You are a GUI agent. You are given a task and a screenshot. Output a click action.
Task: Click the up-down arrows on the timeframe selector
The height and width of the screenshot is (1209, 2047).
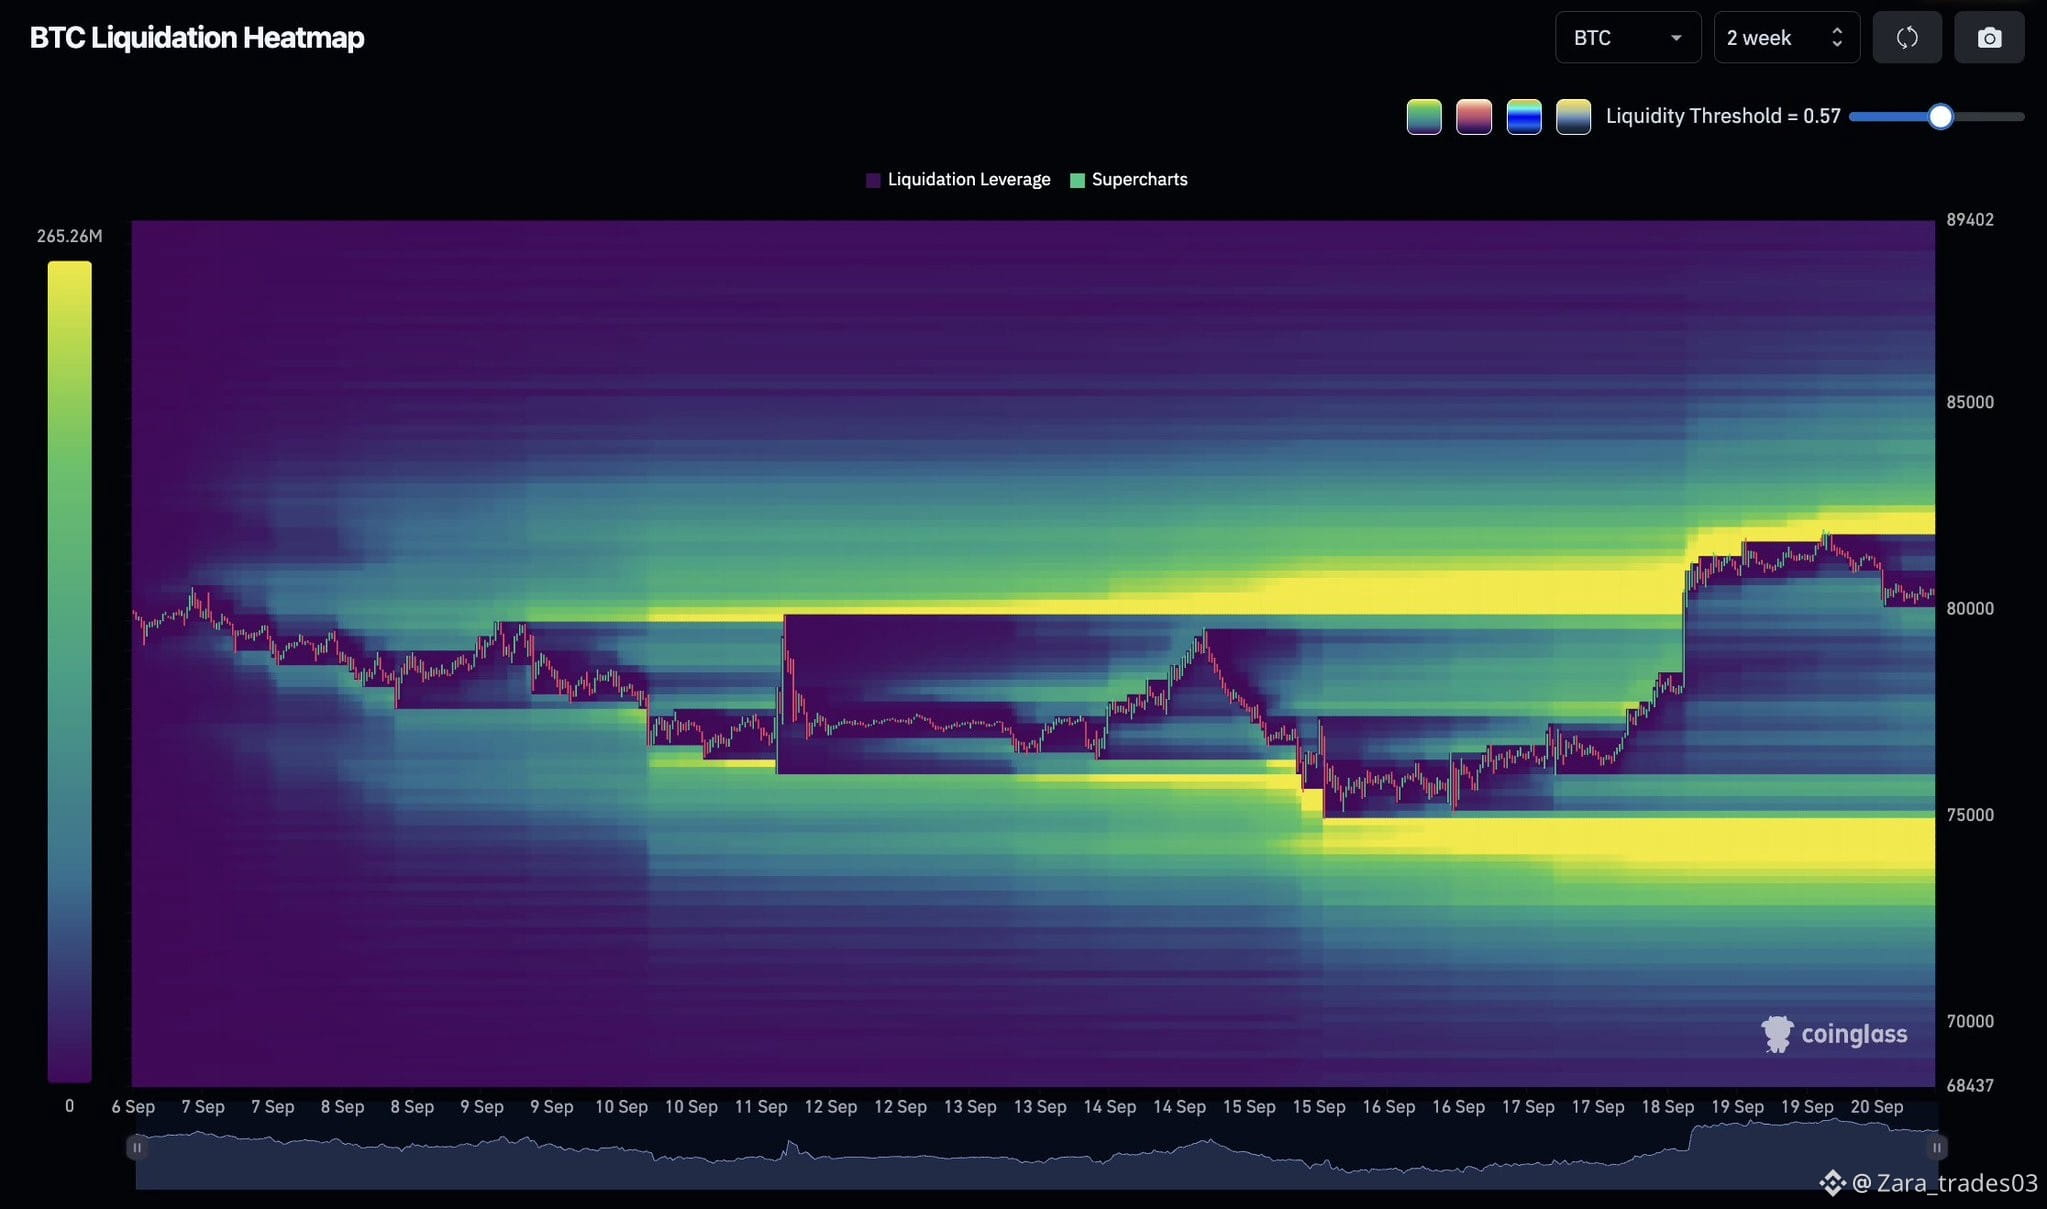point(1837,38)
